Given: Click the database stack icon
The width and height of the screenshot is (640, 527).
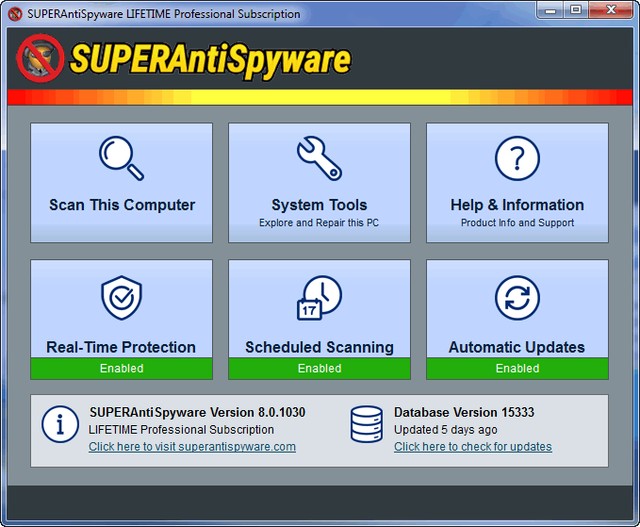Looking at the screenshot, I should (x=366, y=424).
